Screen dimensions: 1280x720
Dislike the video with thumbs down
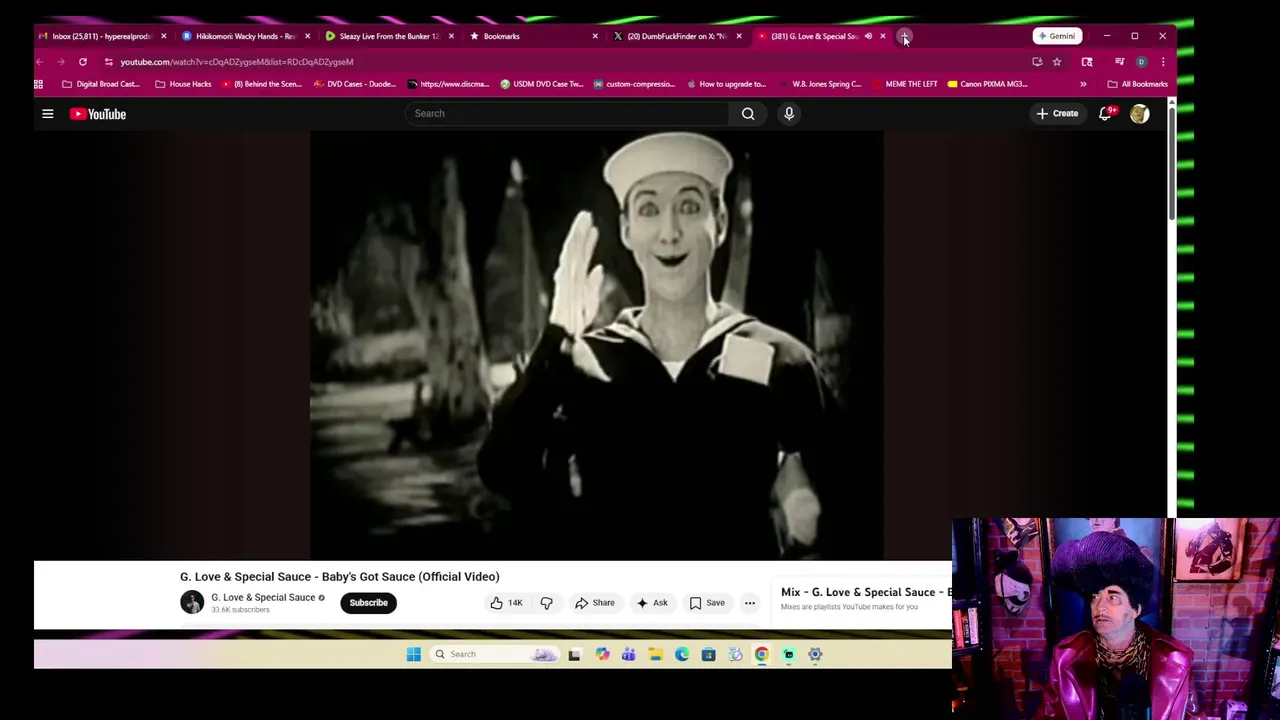click(546, 603)
